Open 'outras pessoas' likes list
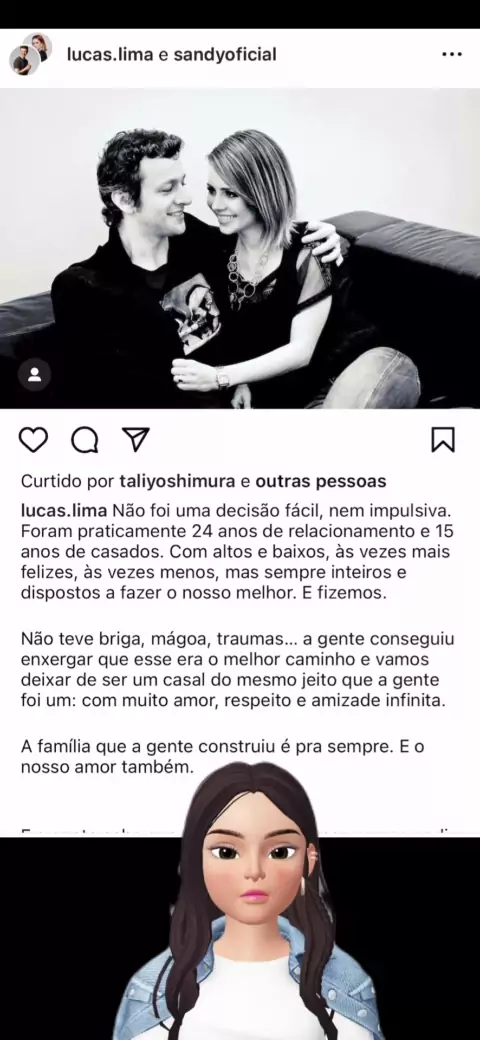 point(321,481)
